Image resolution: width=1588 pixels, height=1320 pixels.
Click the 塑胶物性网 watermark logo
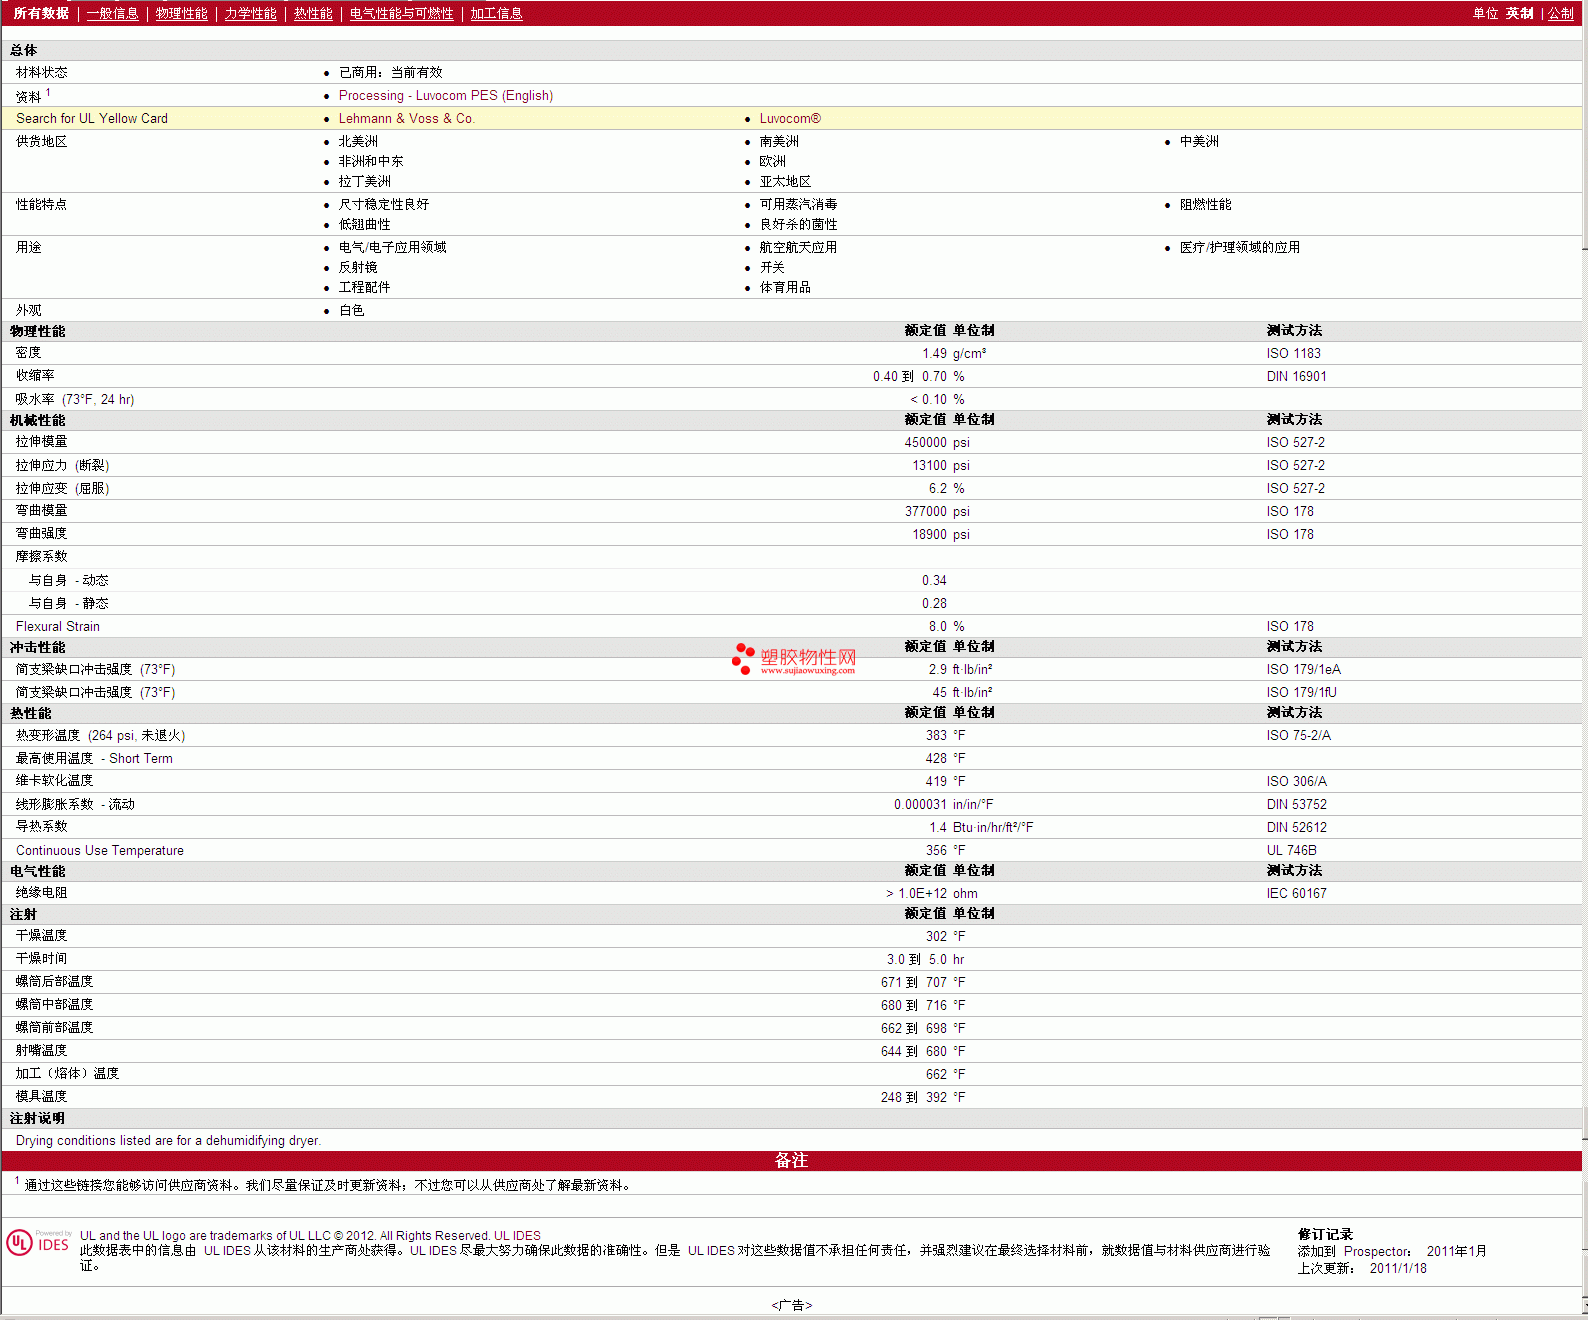click(x=794, y=659)
